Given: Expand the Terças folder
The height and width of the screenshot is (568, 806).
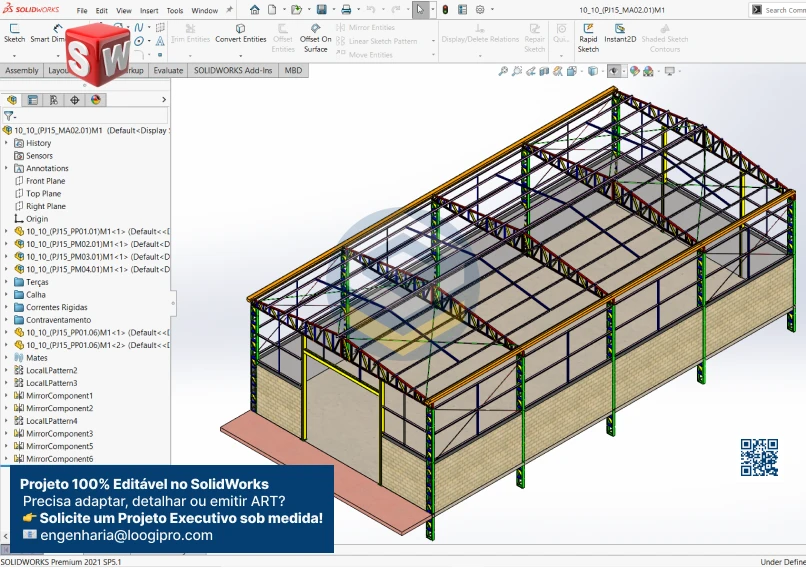Looking at the screenshot, I should tap(6, 282).
